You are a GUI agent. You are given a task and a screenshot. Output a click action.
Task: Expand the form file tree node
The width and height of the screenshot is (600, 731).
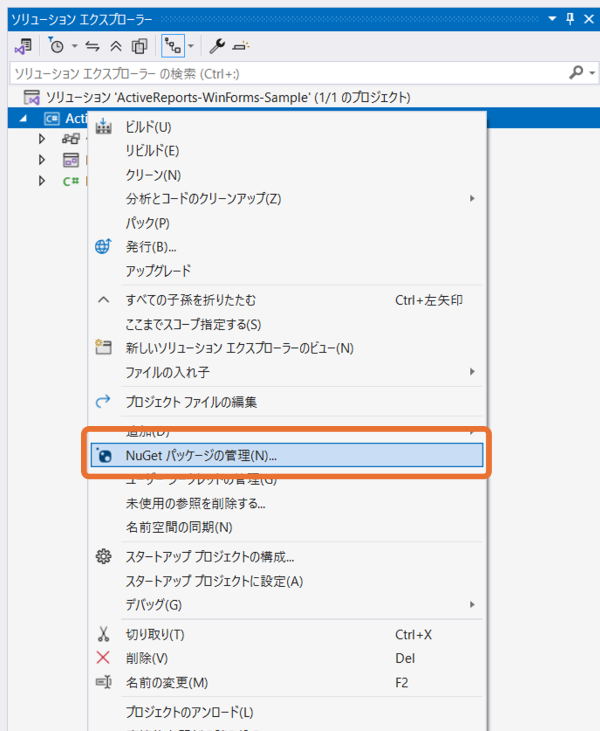coord(42,160)
